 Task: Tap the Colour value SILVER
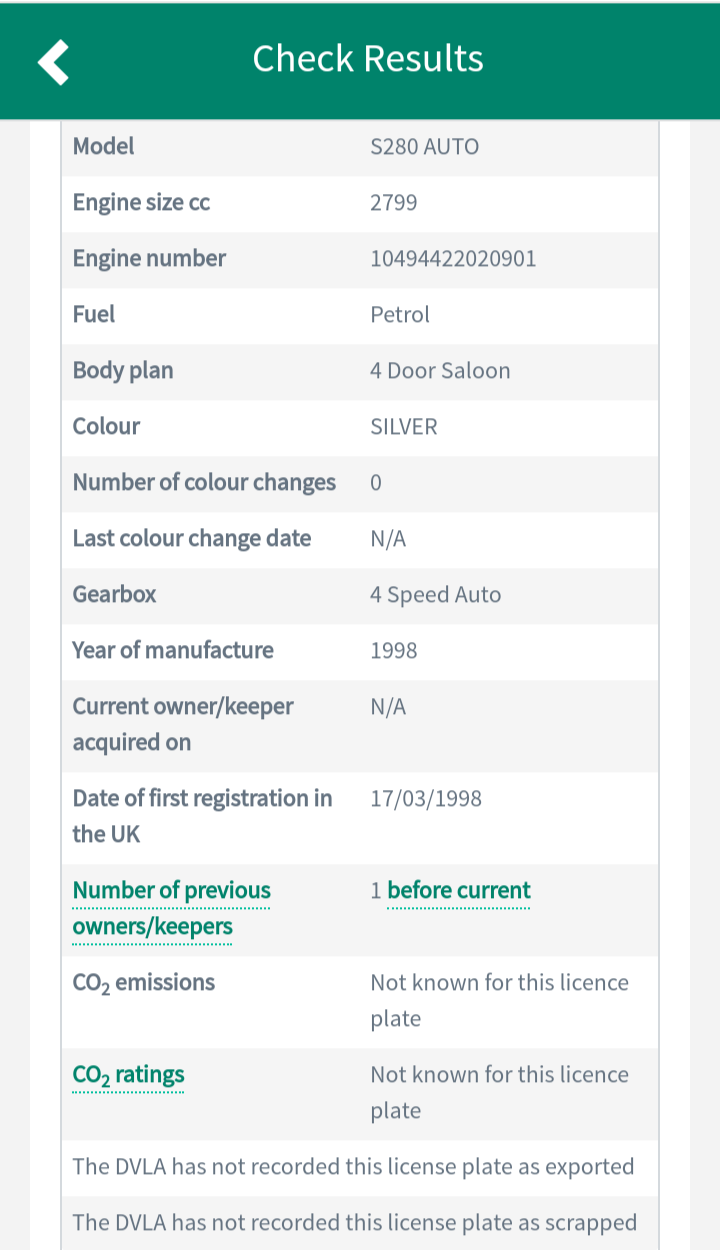coord(404,427)
